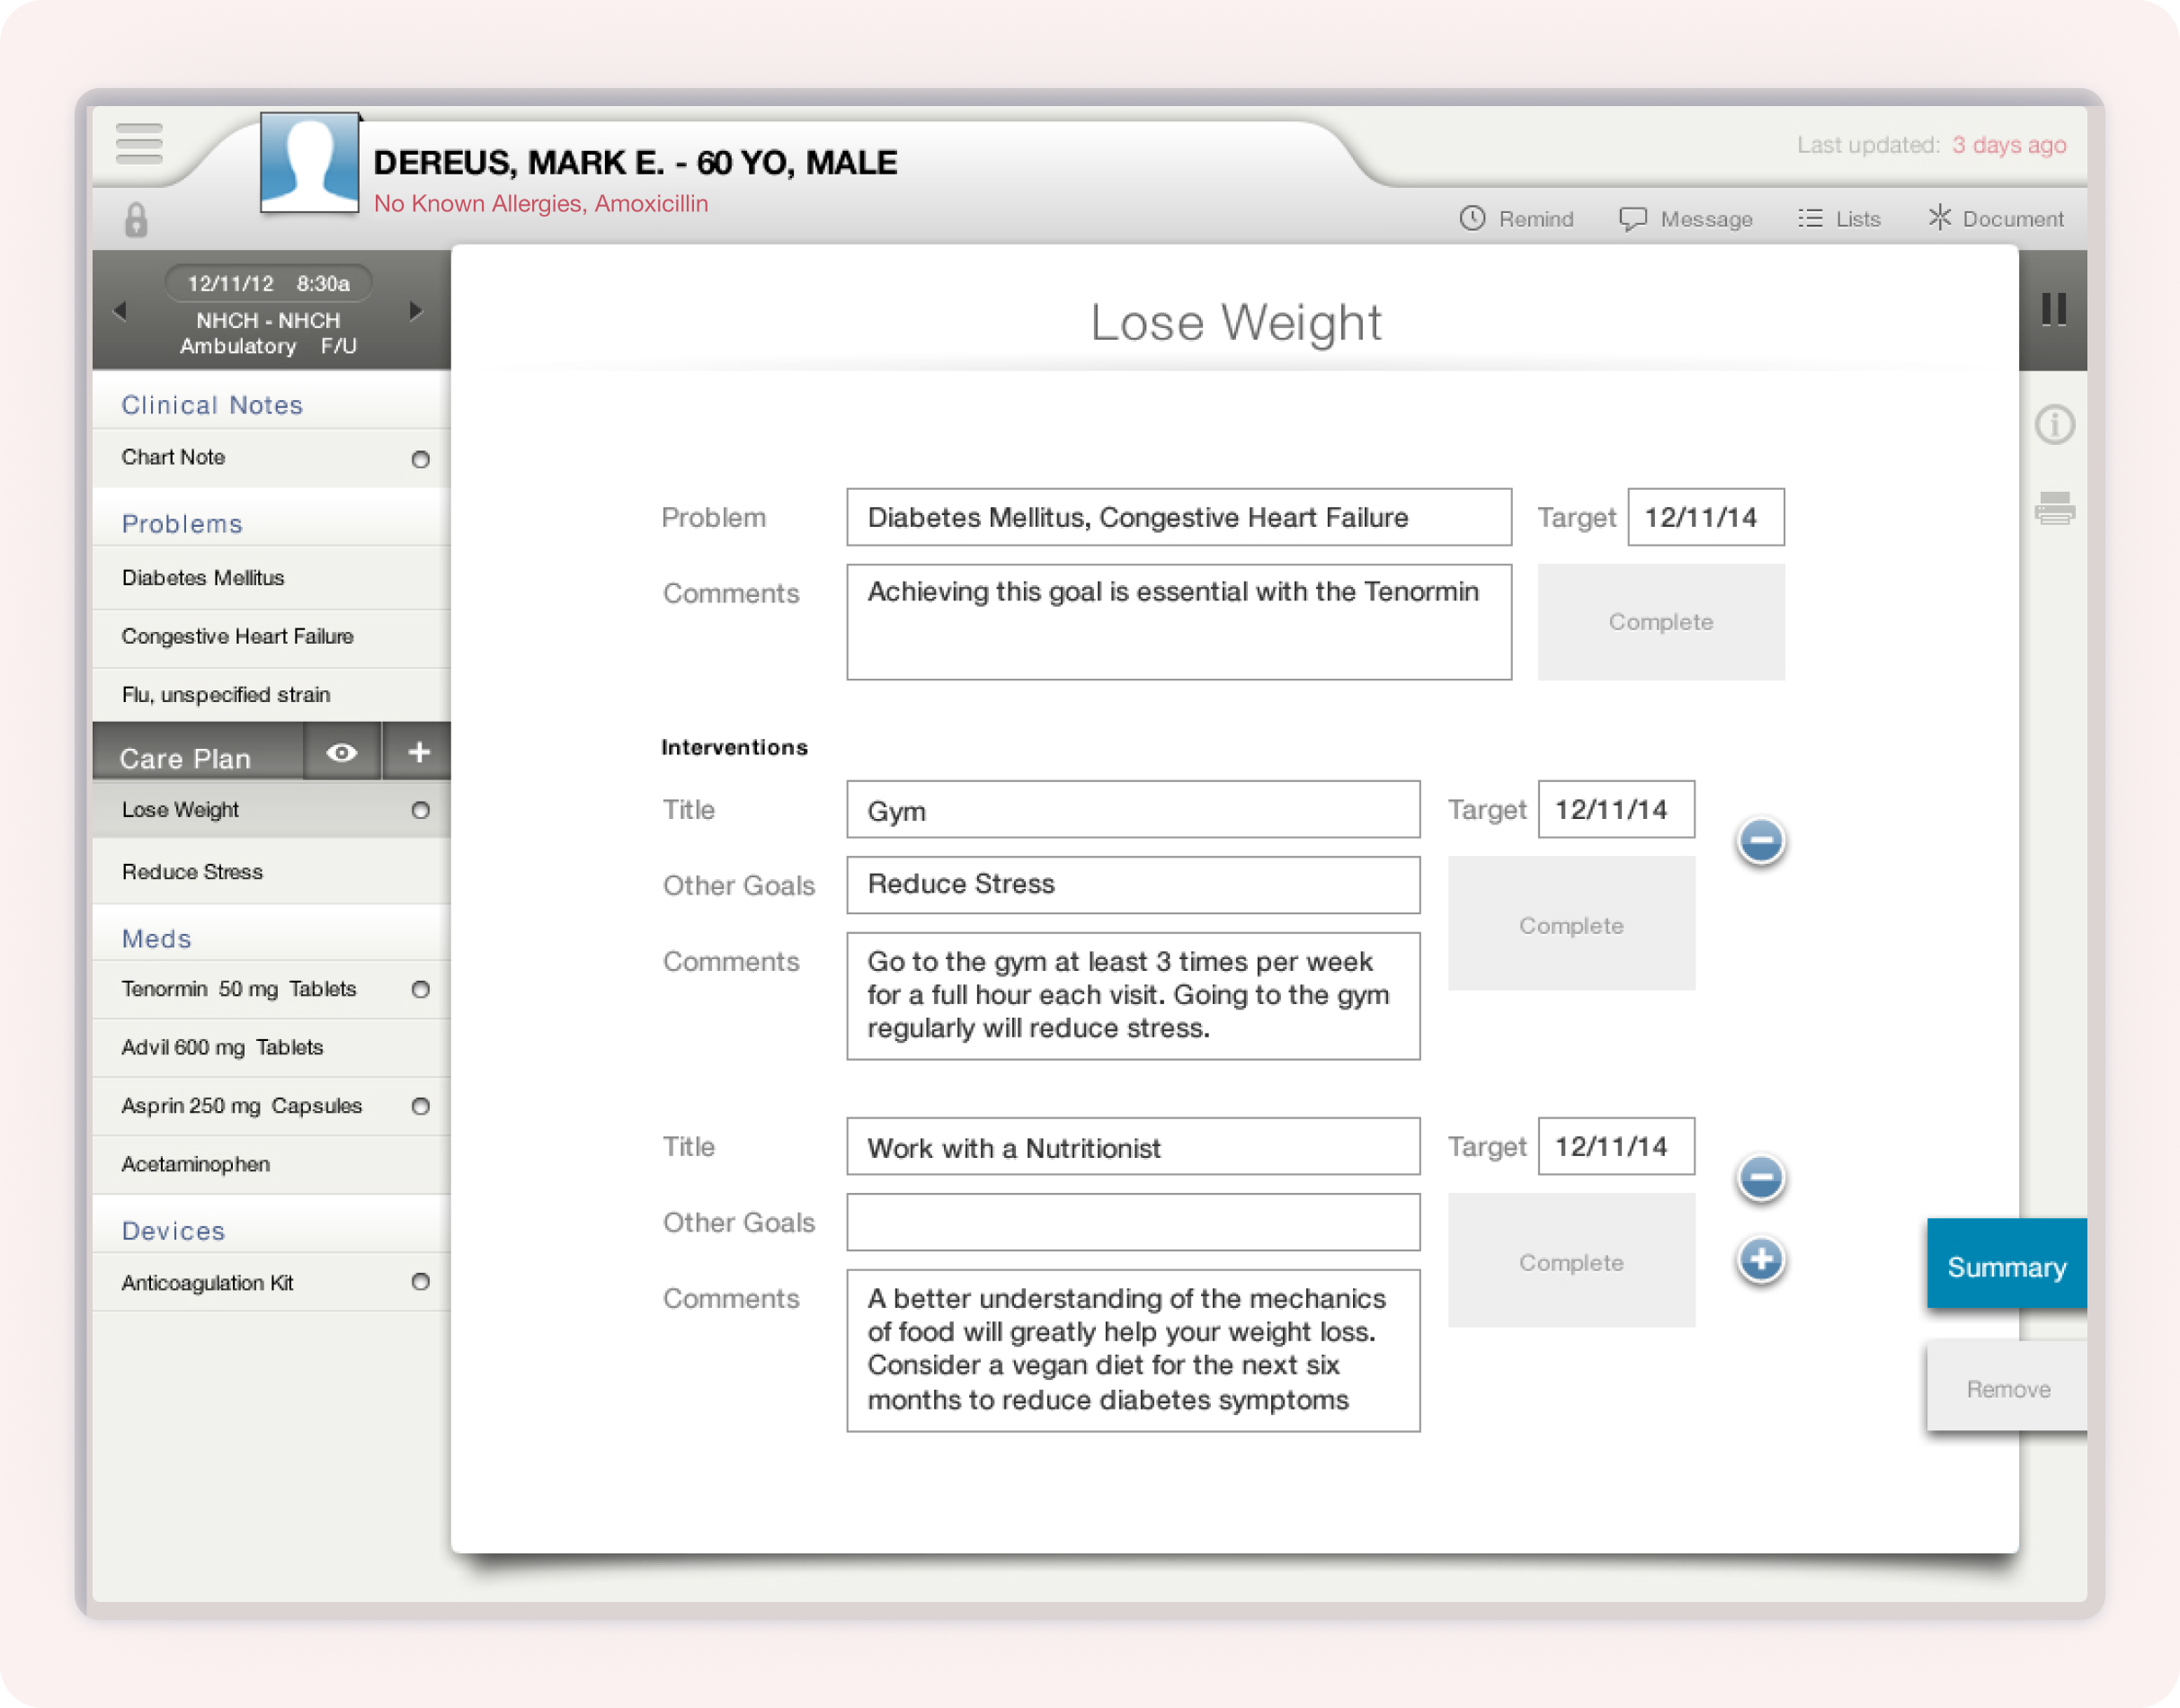Toggle Care Plan eye visibility
The height and width of the screenshot is (1708, 2180).
(x=341, y=752)
